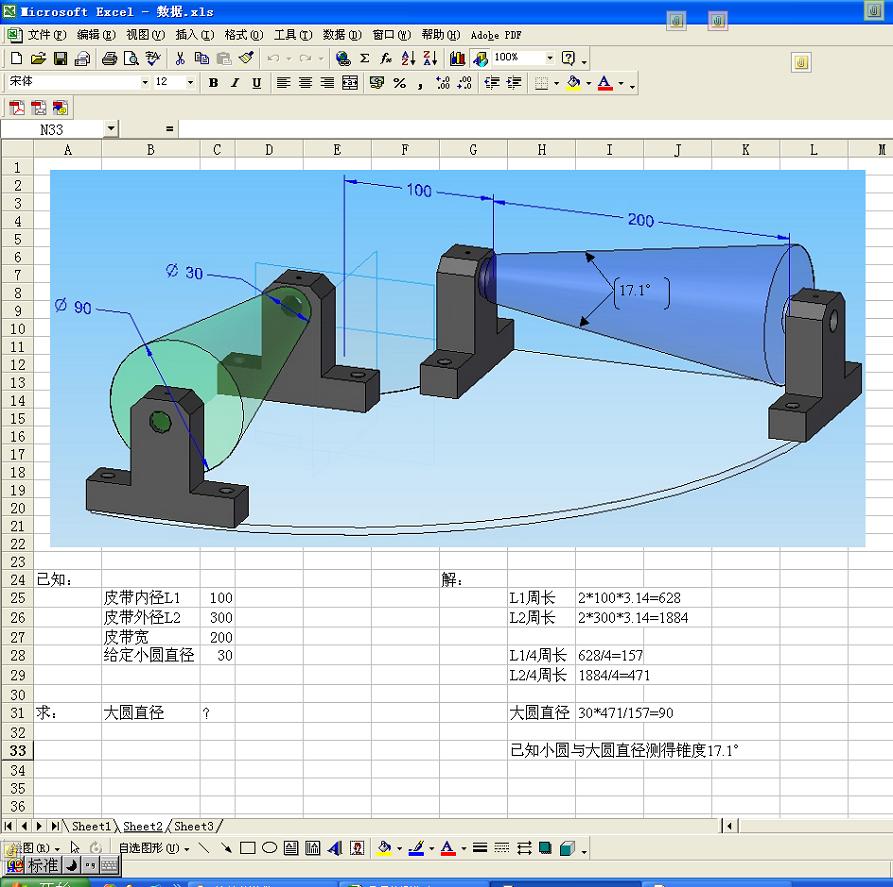Insert WordArt from the Drawing toolbar
This screenshot has height=887, width=893.
(335, 848)
